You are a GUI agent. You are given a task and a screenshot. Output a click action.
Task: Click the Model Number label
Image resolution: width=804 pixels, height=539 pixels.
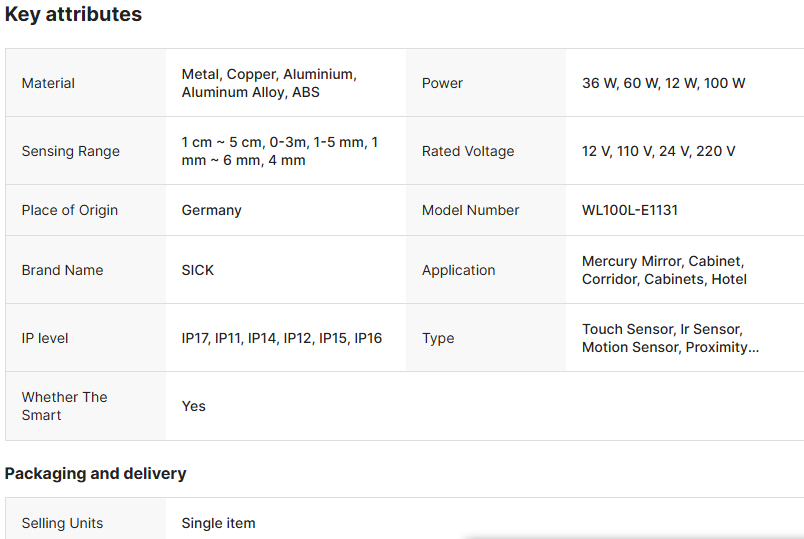pos(470,210)
